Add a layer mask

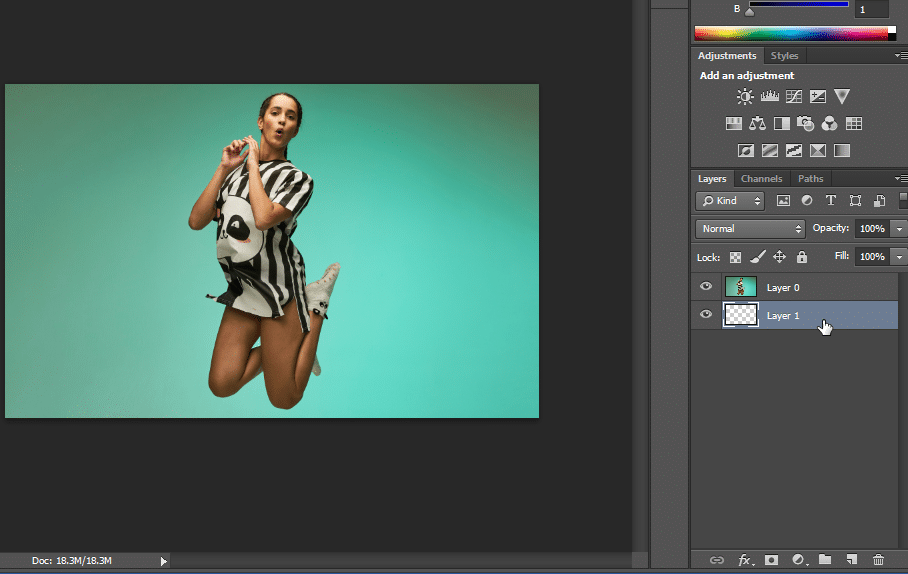click(x=771, y=560)
